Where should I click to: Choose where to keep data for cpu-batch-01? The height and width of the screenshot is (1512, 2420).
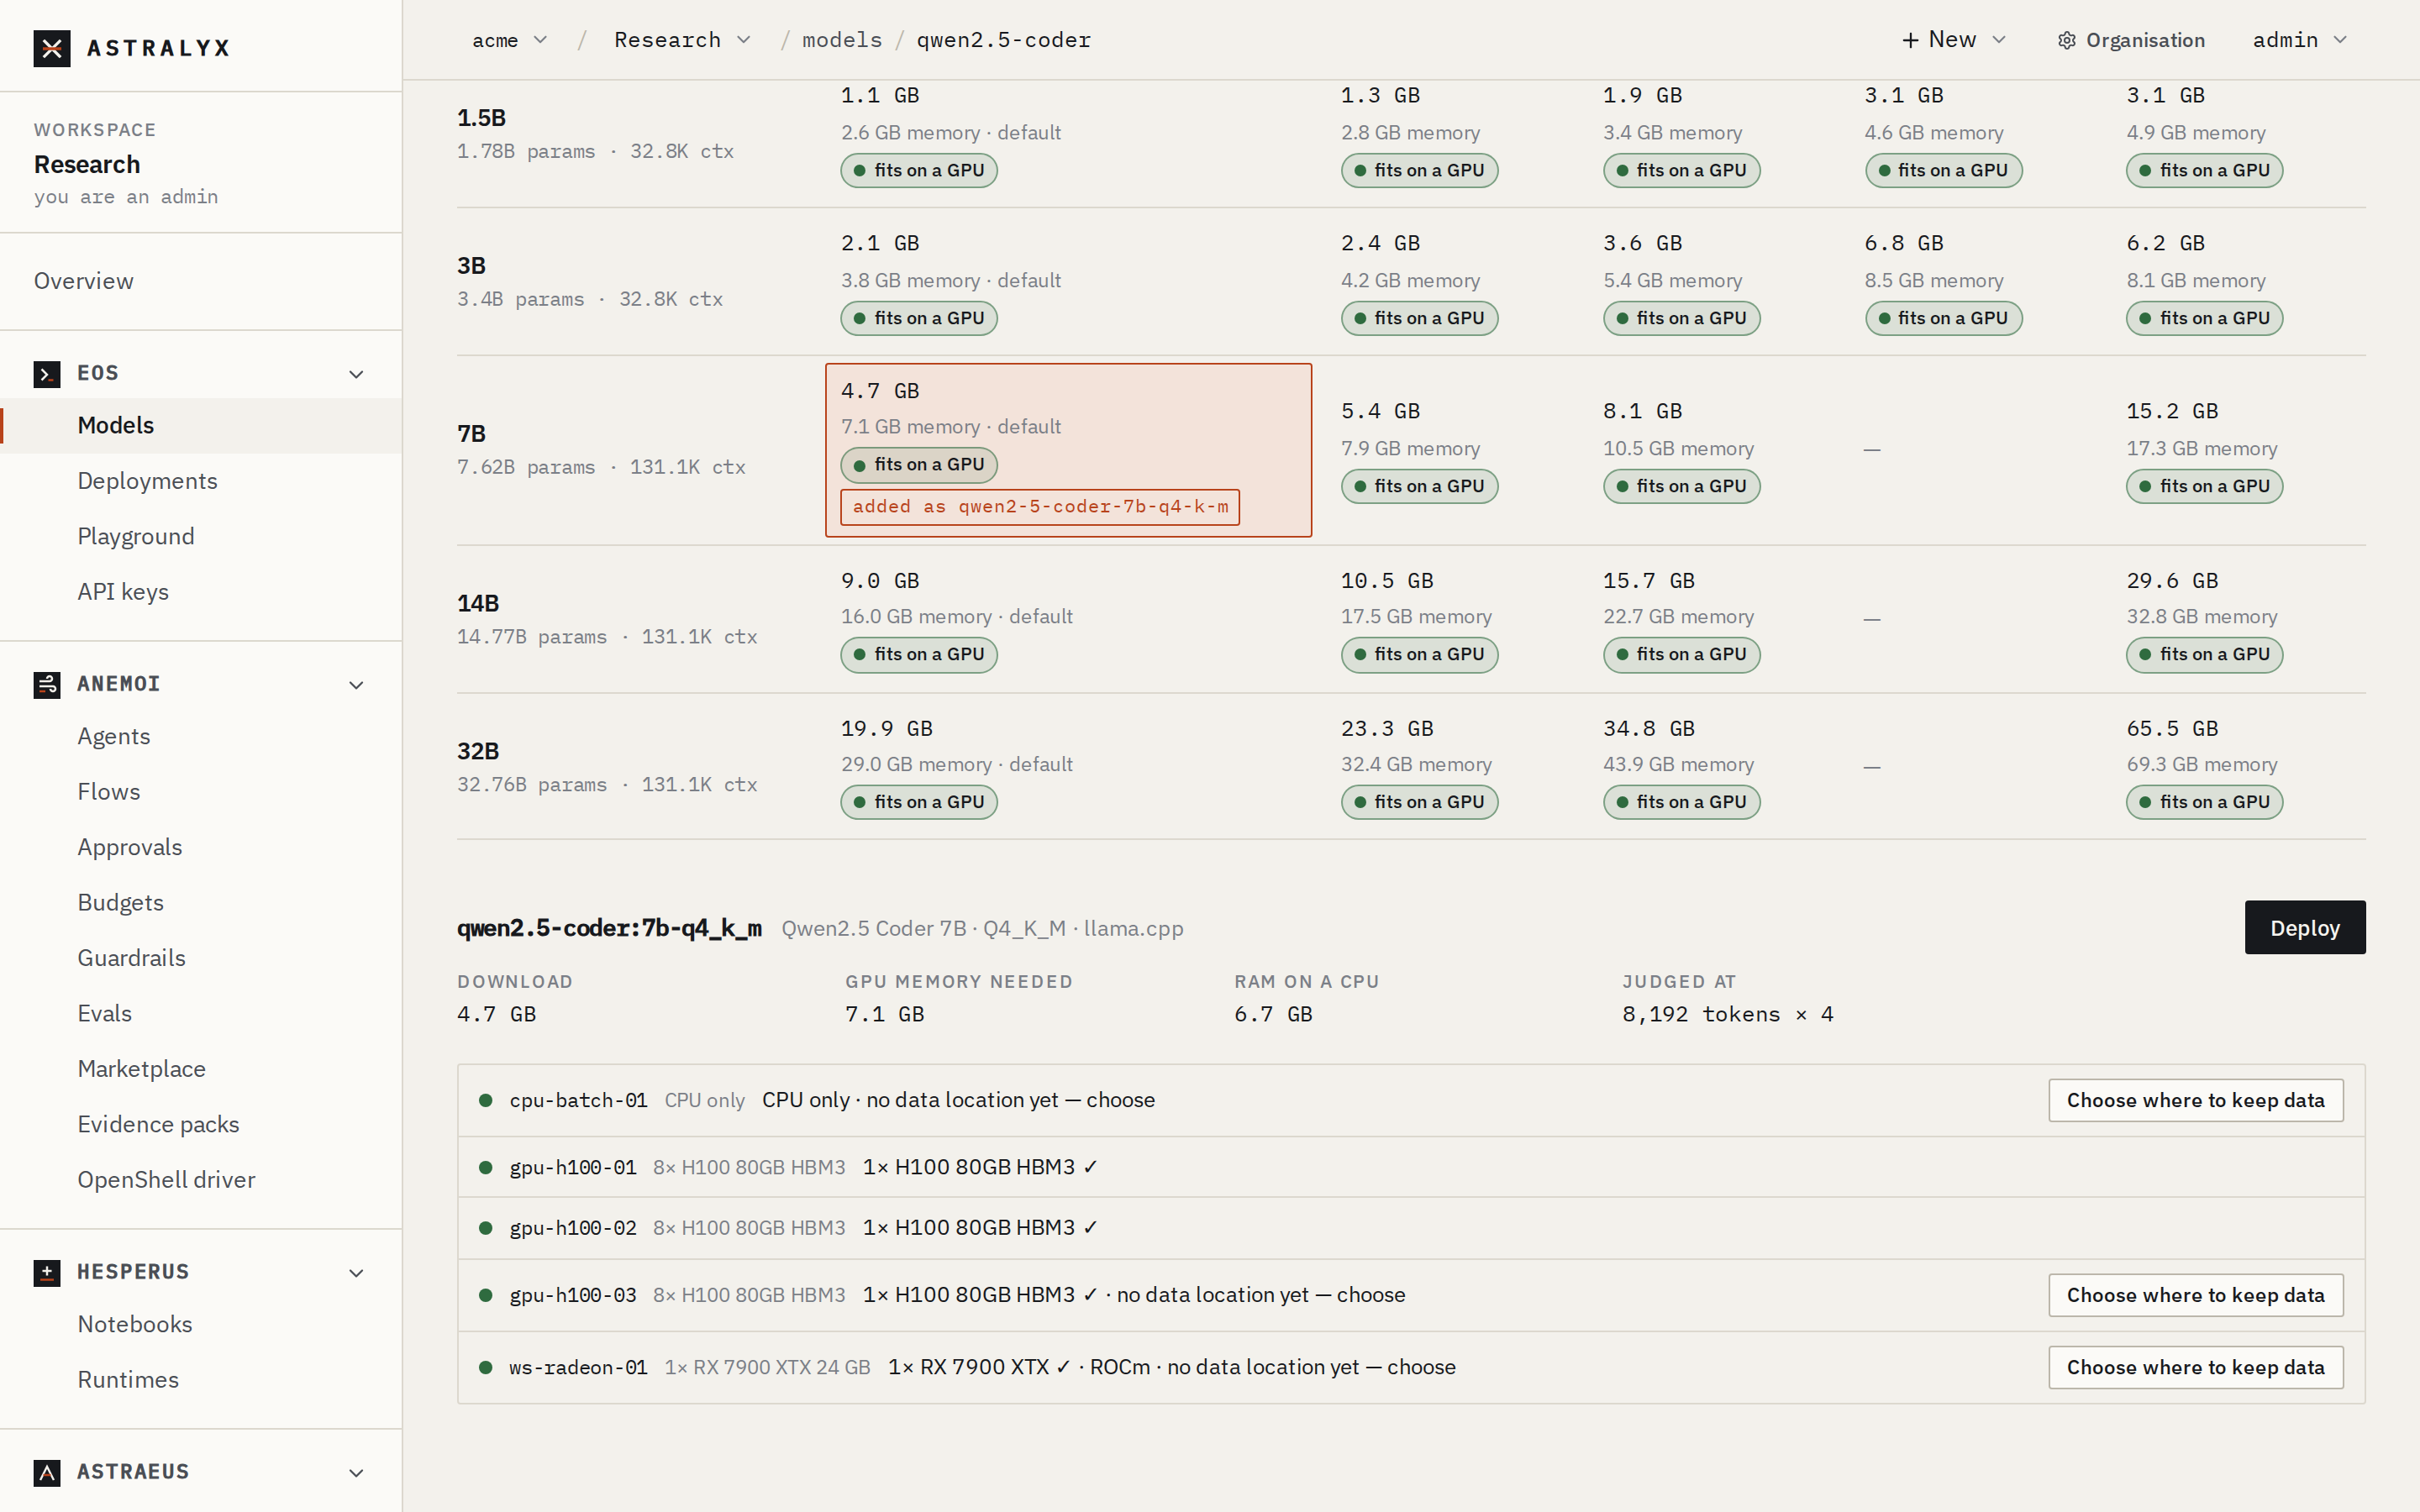point(2195,1101)
